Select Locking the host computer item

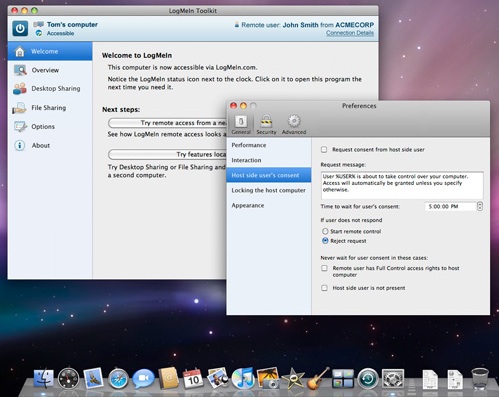(269, 190)
